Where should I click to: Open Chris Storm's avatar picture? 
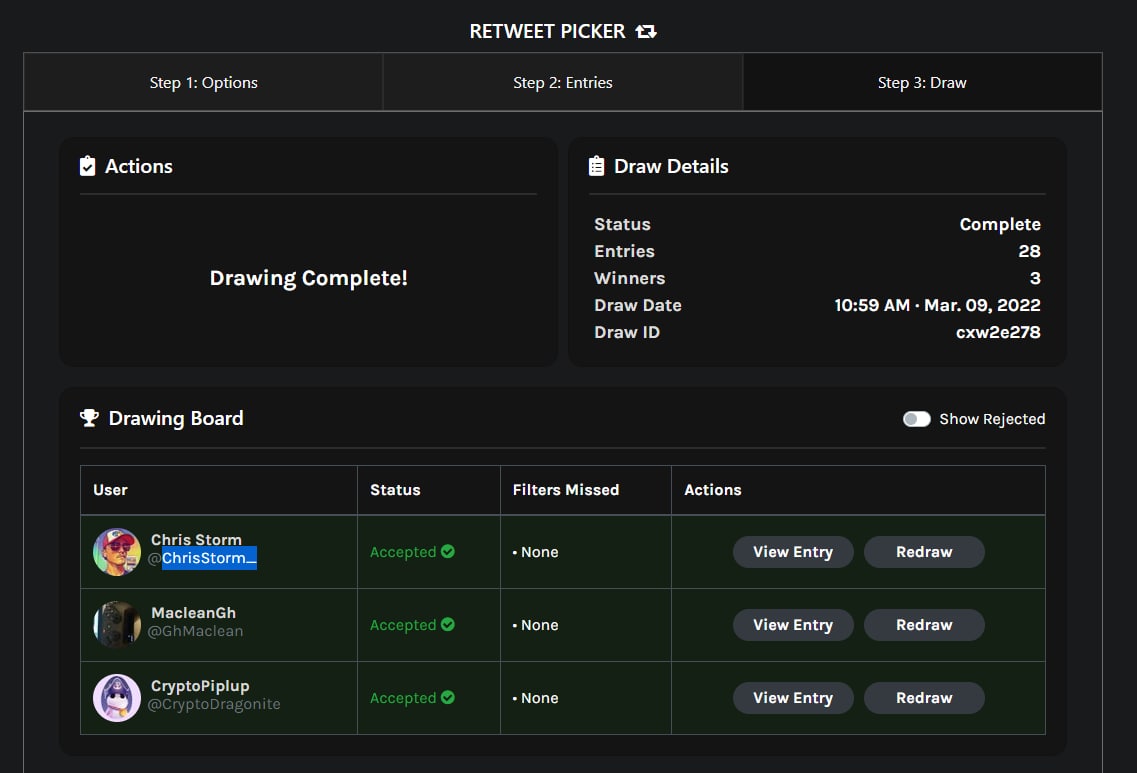(117, 552)
